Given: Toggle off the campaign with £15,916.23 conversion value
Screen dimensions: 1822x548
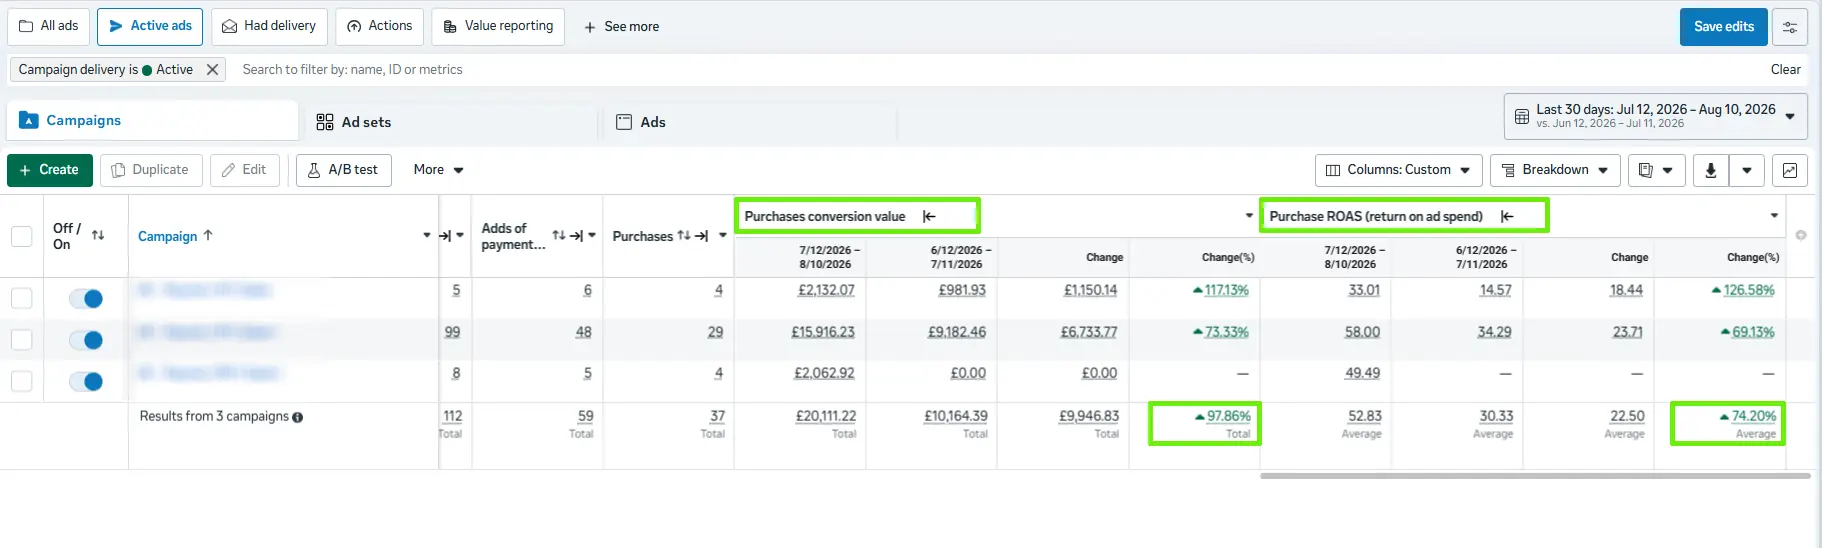Looking at the screenshot, I should pos(86,340).
